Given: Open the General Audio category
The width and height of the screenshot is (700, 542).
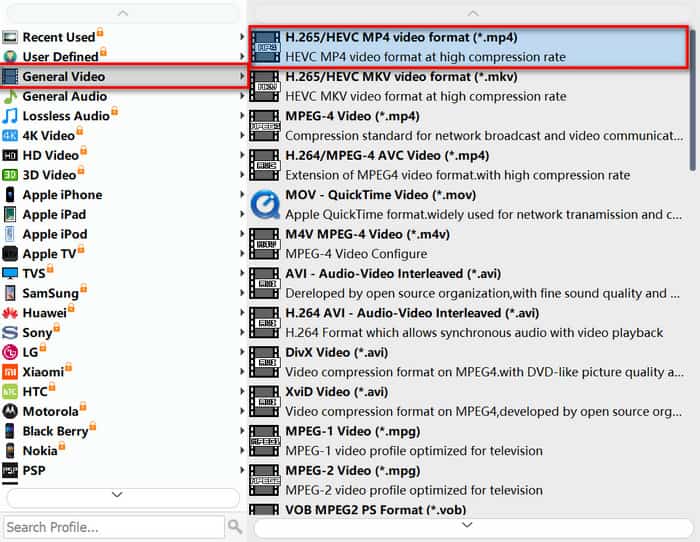Looking at the screenshot, I should point(124,96).
